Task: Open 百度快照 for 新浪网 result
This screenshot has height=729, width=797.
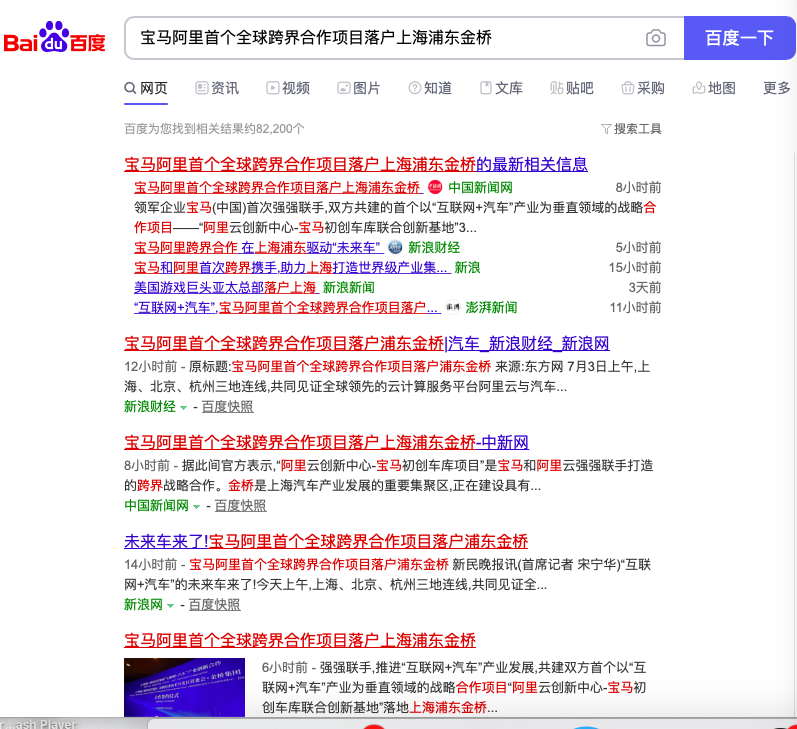Action: pos(214,605)
